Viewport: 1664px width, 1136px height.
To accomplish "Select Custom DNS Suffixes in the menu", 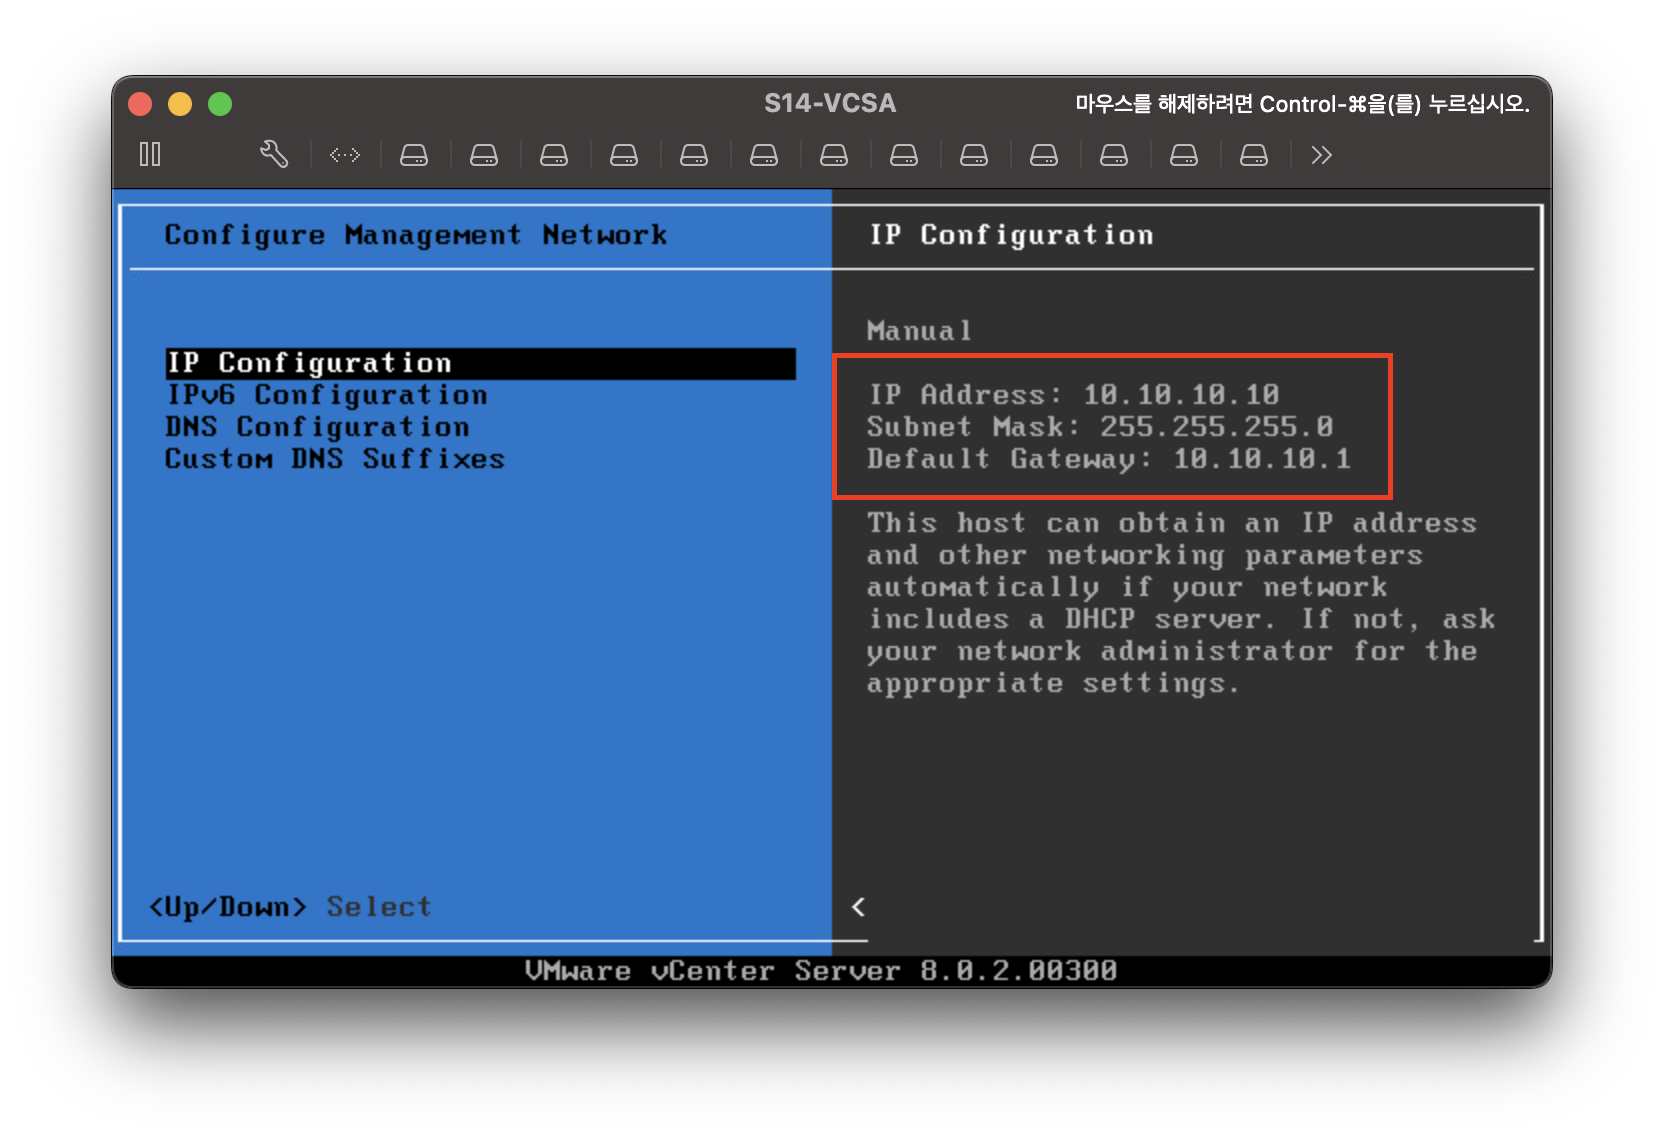I will [x=335, y=459].
